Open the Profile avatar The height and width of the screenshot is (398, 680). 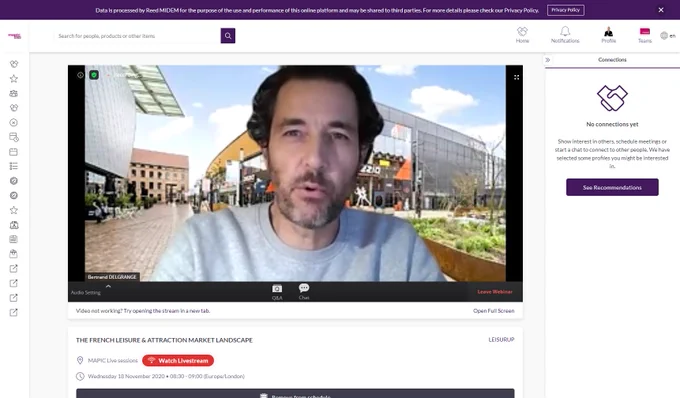click(608, 35)
